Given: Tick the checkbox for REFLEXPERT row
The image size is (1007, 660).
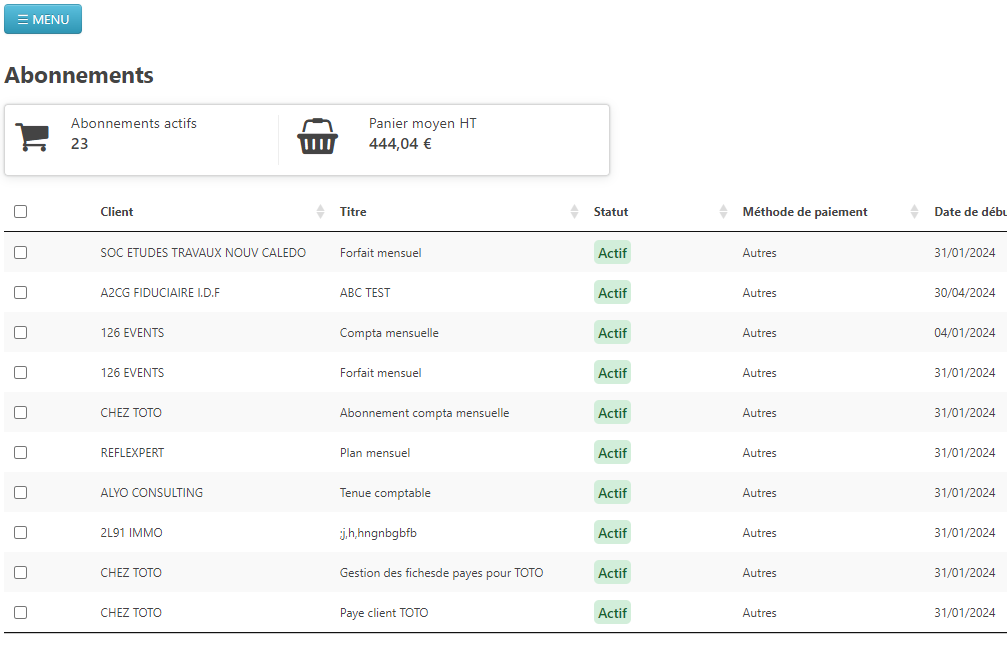Looking at the screenshot, I should 21,453.
